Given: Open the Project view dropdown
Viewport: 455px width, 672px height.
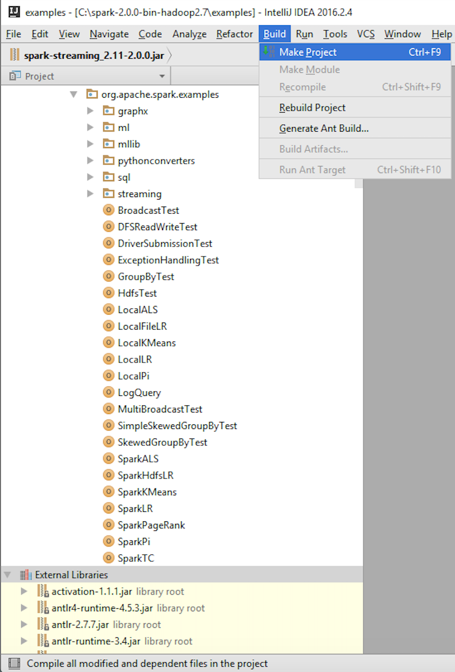Looking at the screenshot, I should click(x=162, y=76).
